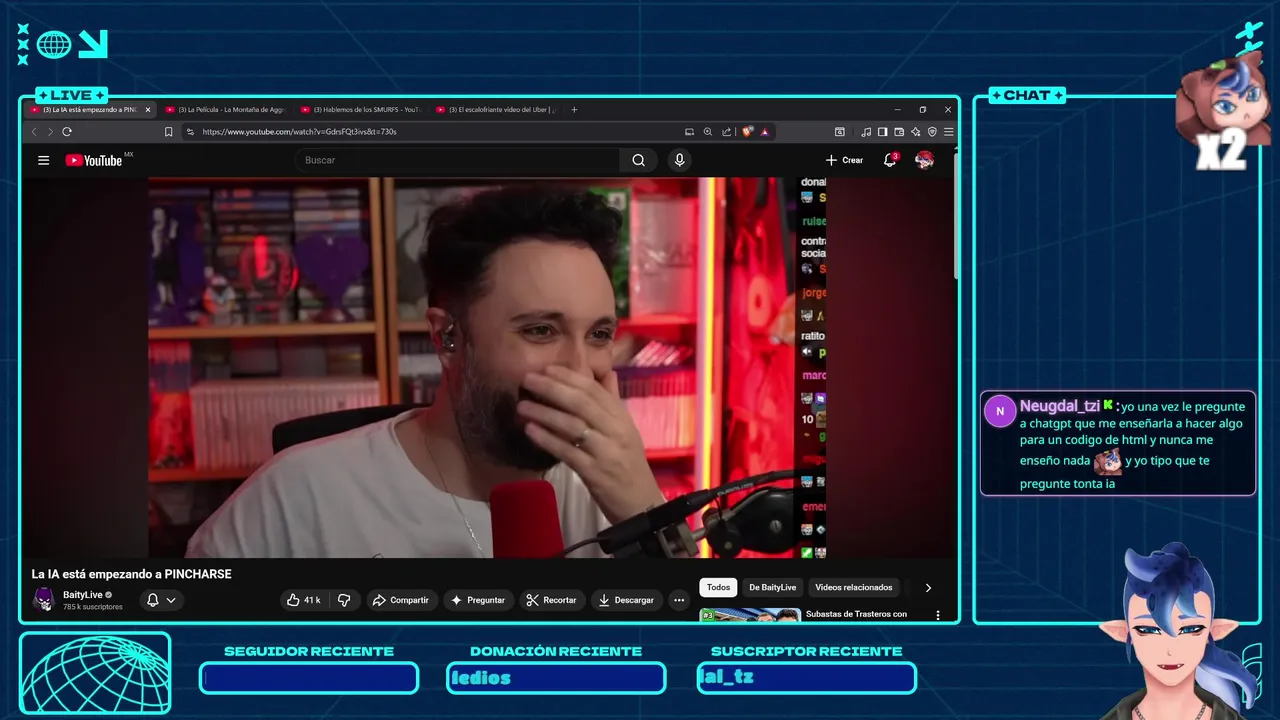Image resolution: width=1280 pixels, height=720 pixels.
Task: Switch to Hablemos de los SMURFS tab
Action: (360, 110)
